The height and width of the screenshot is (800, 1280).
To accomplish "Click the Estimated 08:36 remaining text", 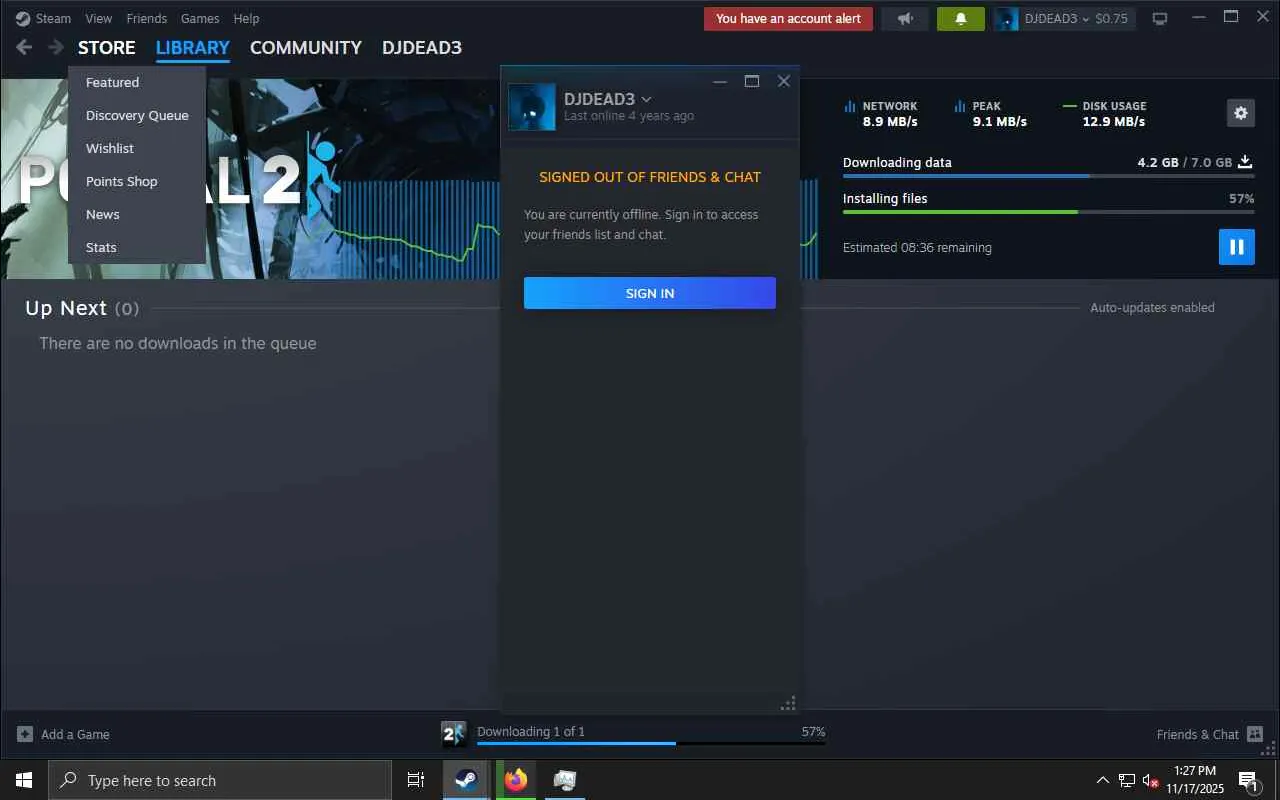I will coord(917,247).
